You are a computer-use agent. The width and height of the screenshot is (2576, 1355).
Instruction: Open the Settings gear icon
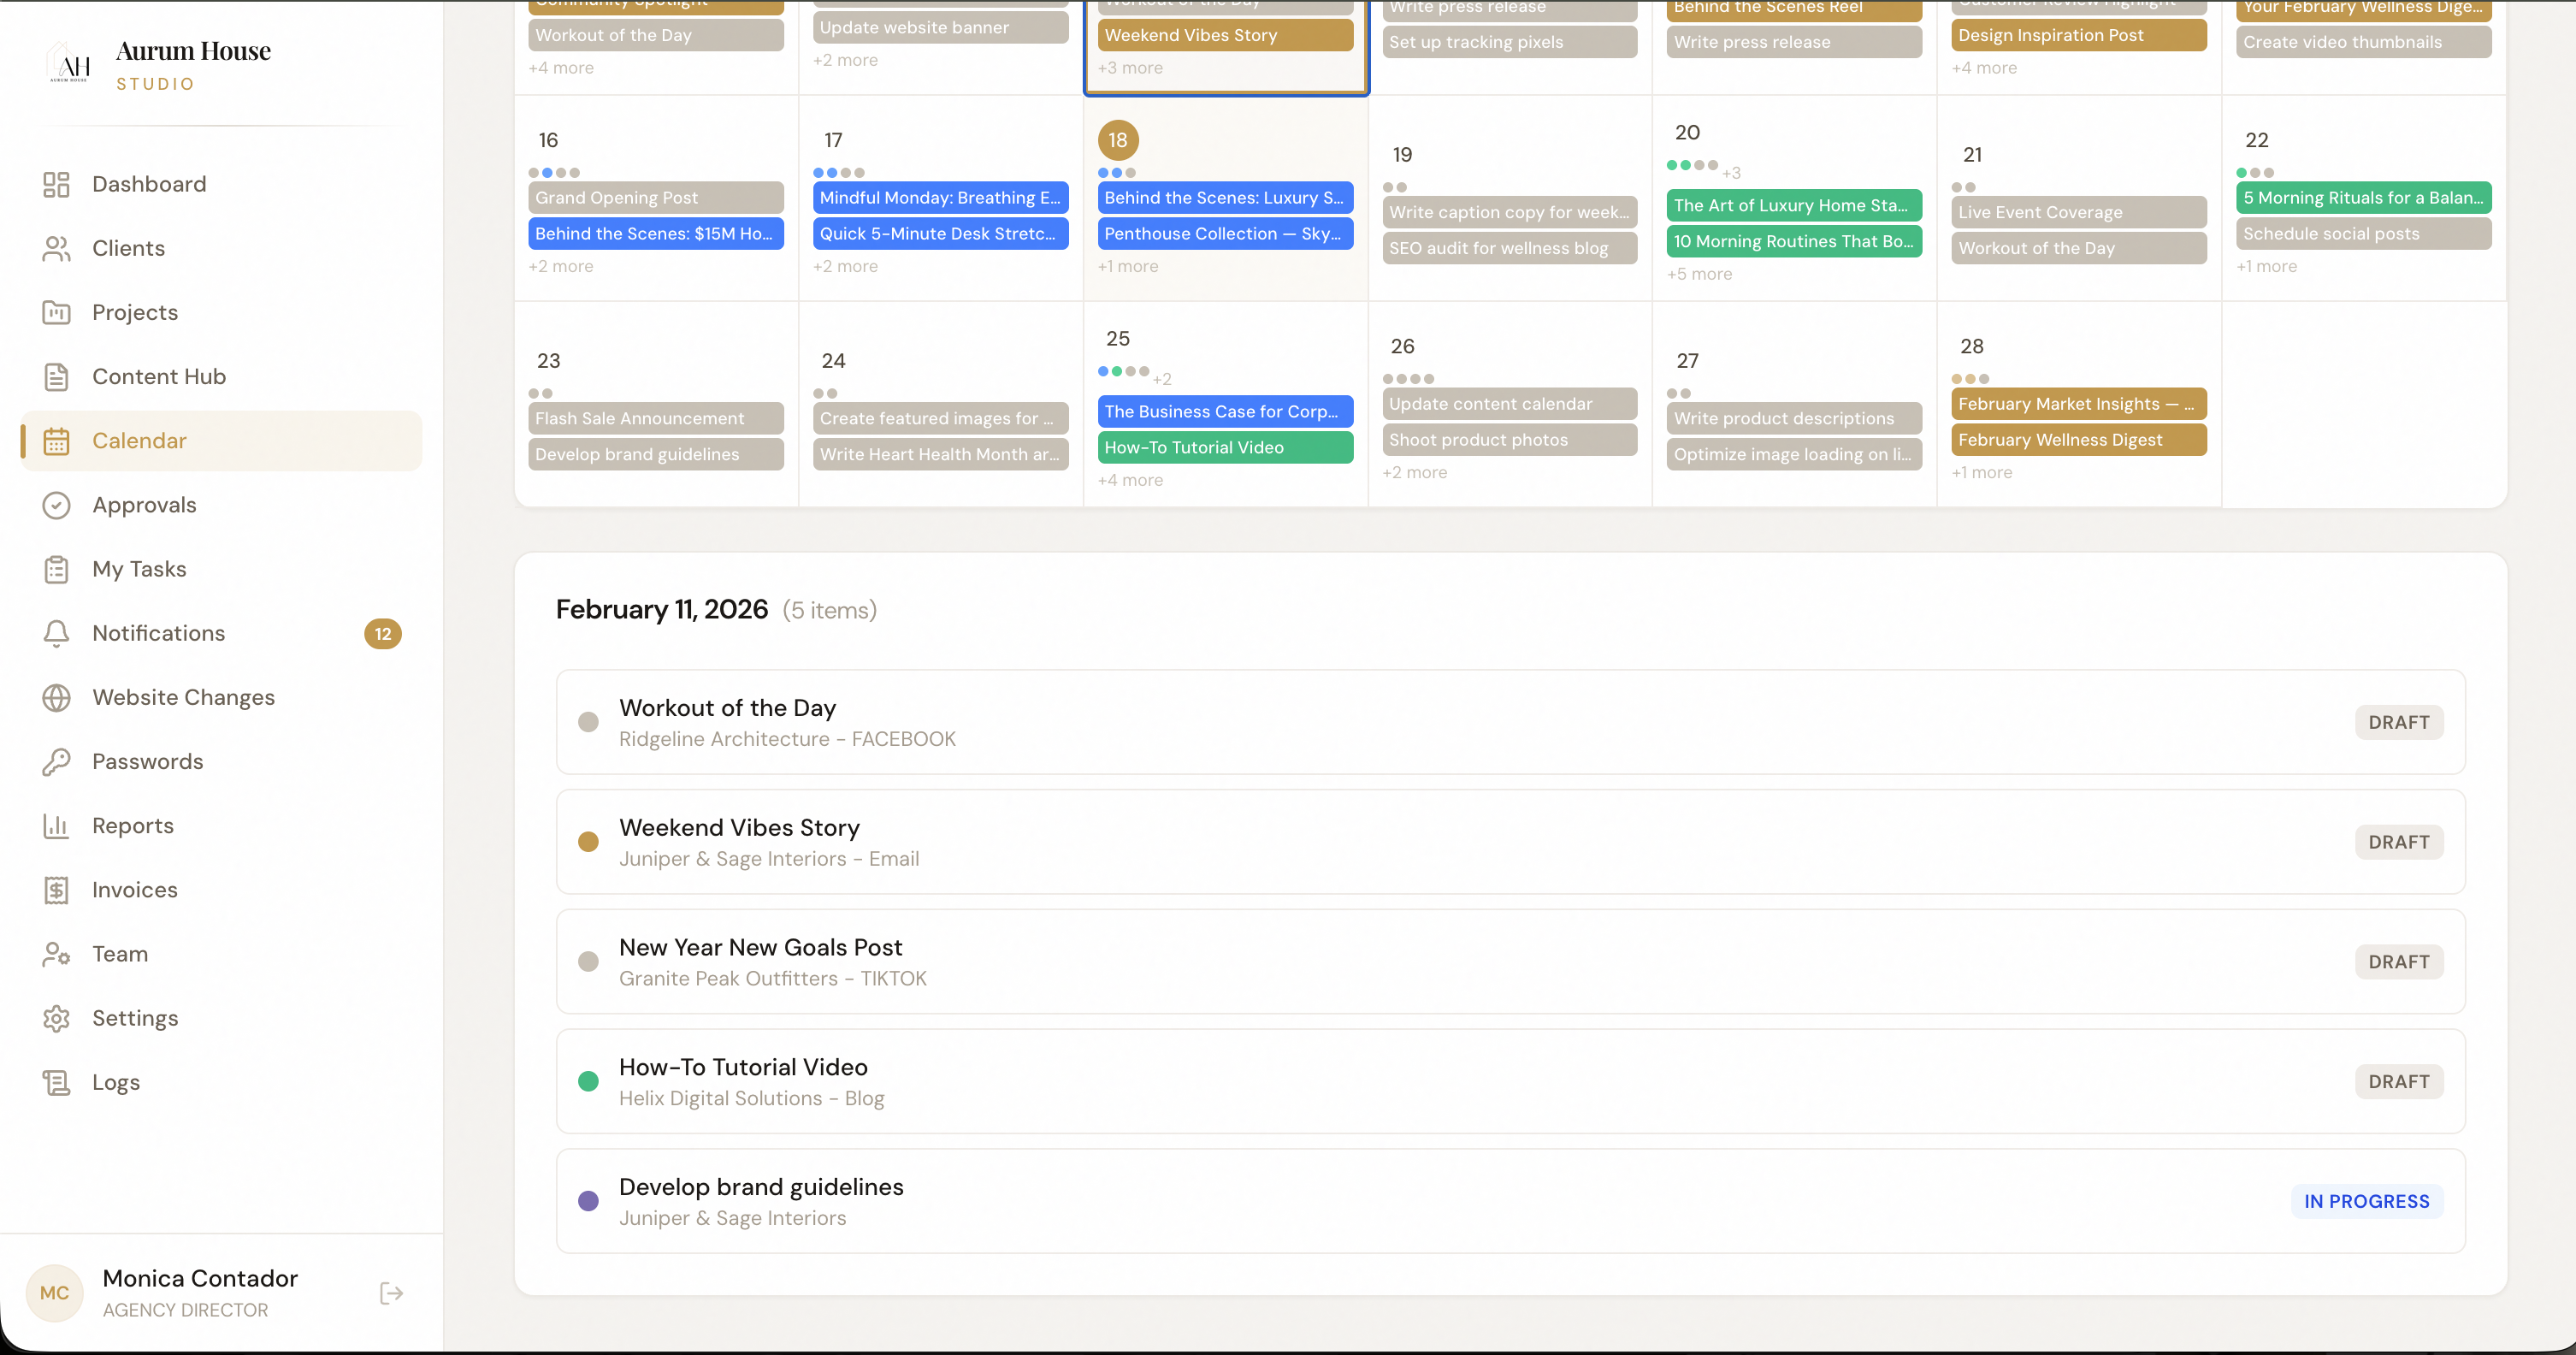(56, 1018)
